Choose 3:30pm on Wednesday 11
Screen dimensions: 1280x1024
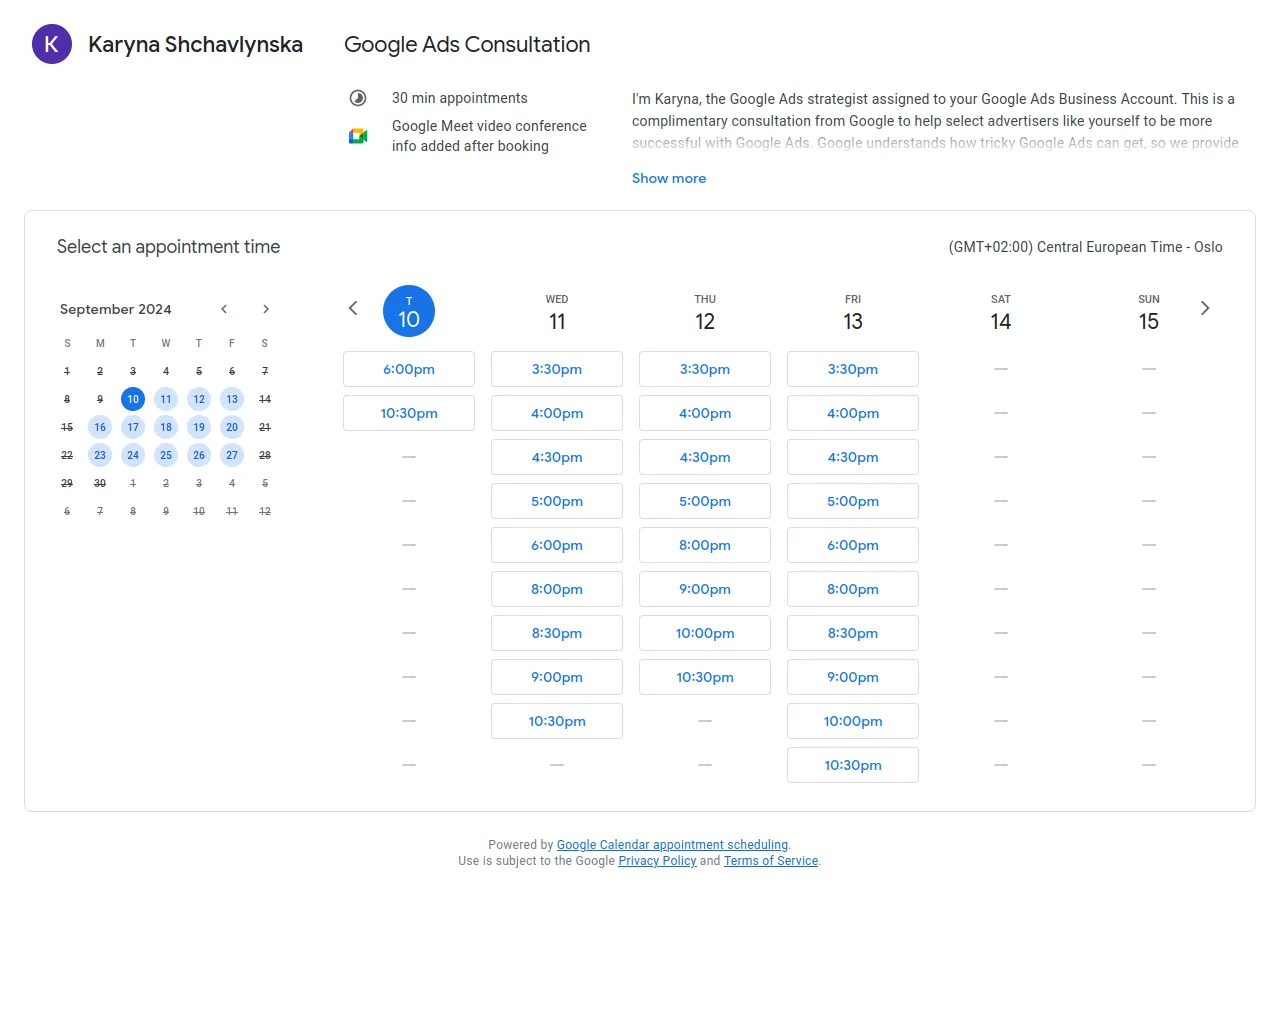tap(557, 369)
